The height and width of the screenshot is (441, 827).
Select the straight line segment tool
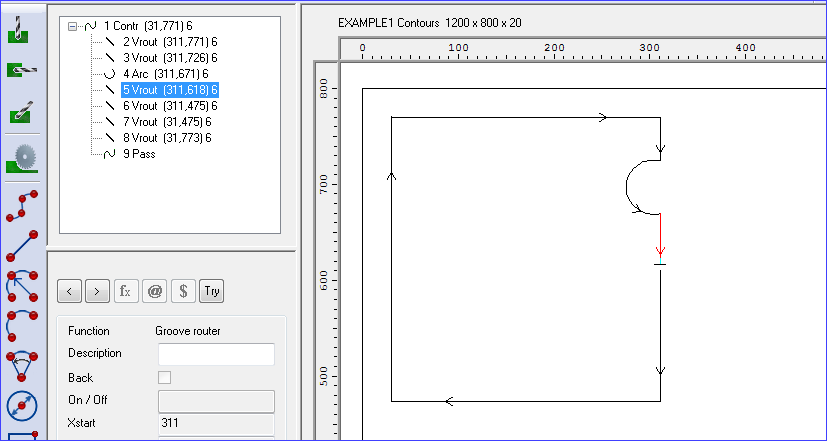click(22, 246)
